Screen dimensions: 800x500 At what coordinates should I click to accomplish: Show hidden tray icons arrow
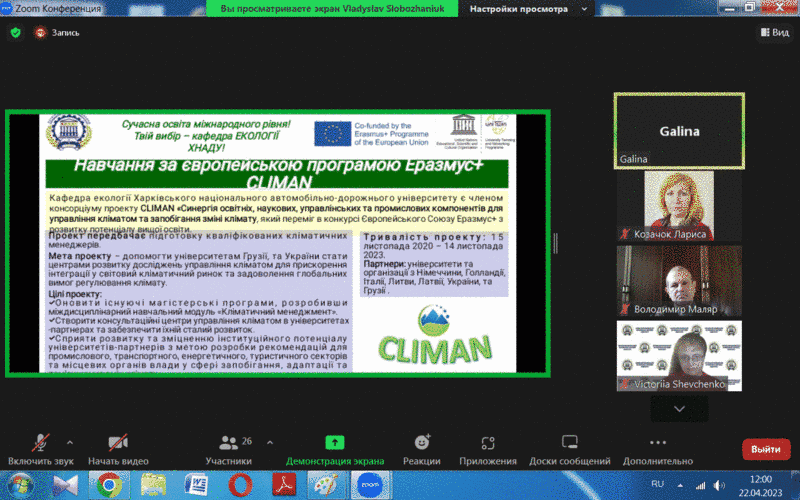tap(680, 485)
